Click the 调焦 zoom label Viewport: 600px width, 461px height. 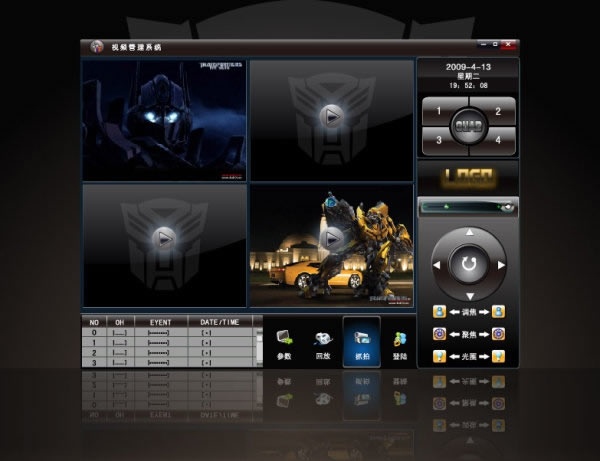(x=469, y=312)
